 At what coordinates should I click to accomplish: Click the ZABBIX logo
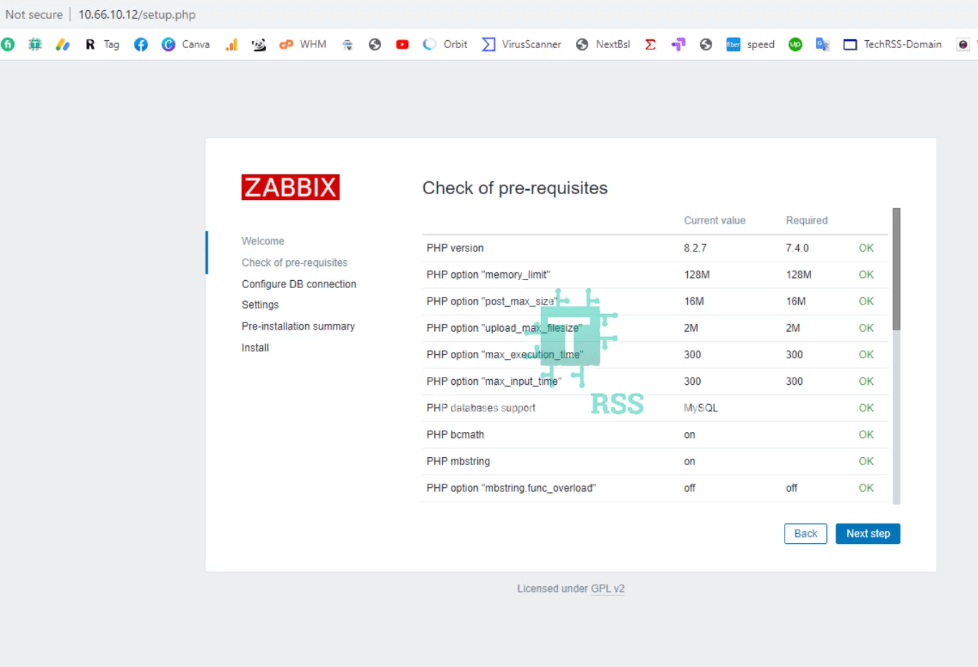pos(290,186)
